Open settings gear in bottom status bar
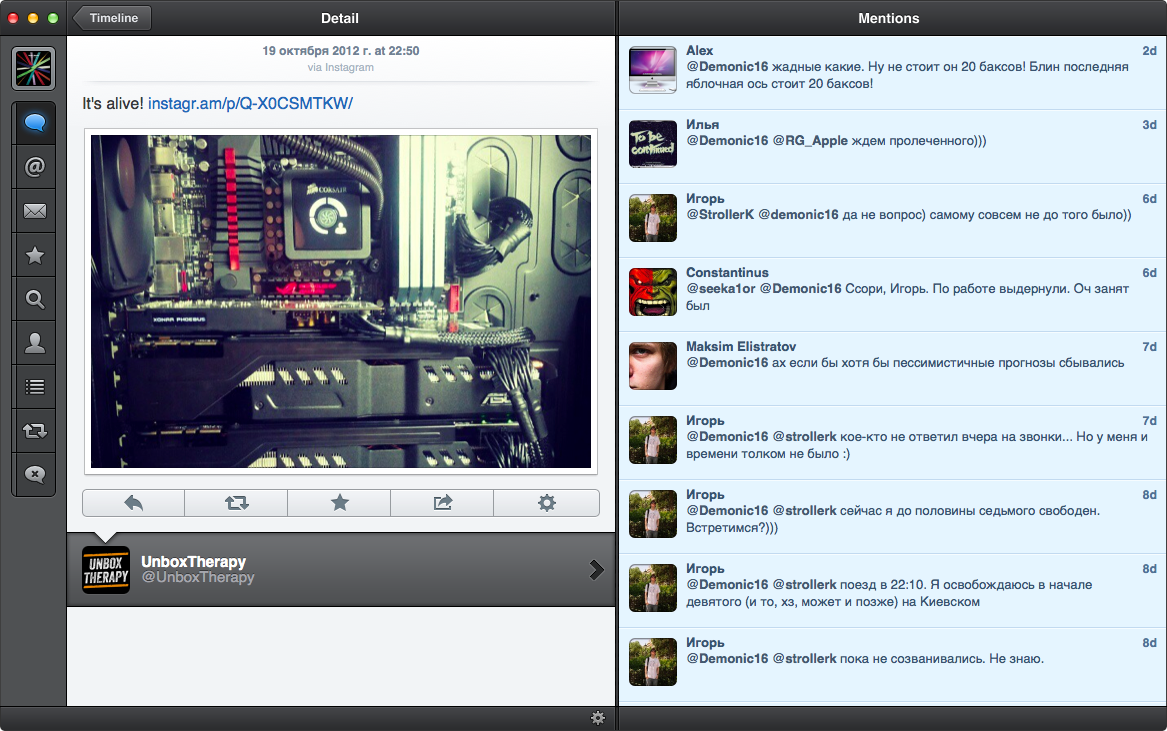1167x731 pixels. coord(598,718)
